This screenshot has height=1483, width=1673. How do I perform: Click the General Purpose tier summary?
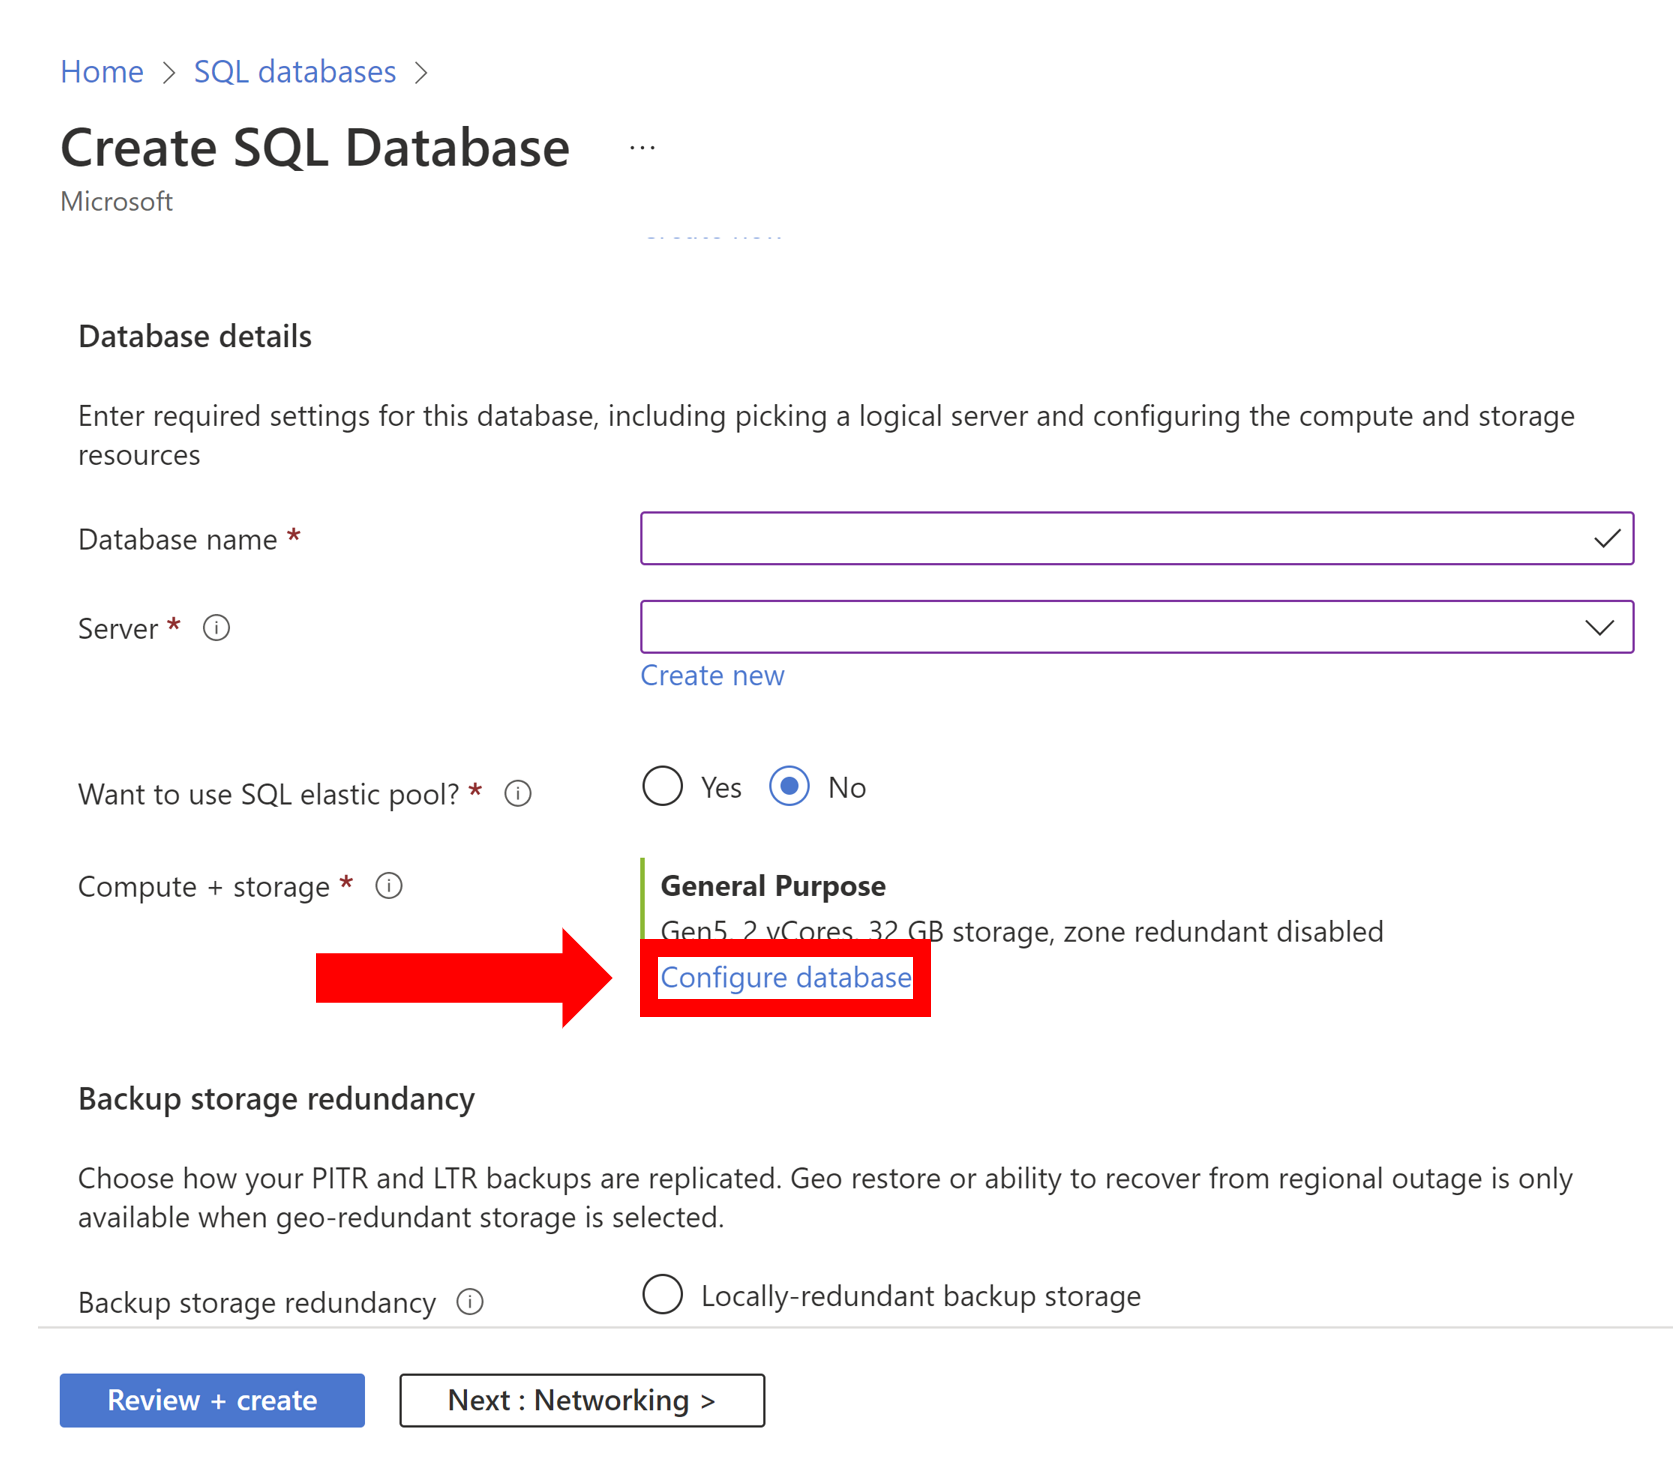pyautogui.click(x=772, y=885)
